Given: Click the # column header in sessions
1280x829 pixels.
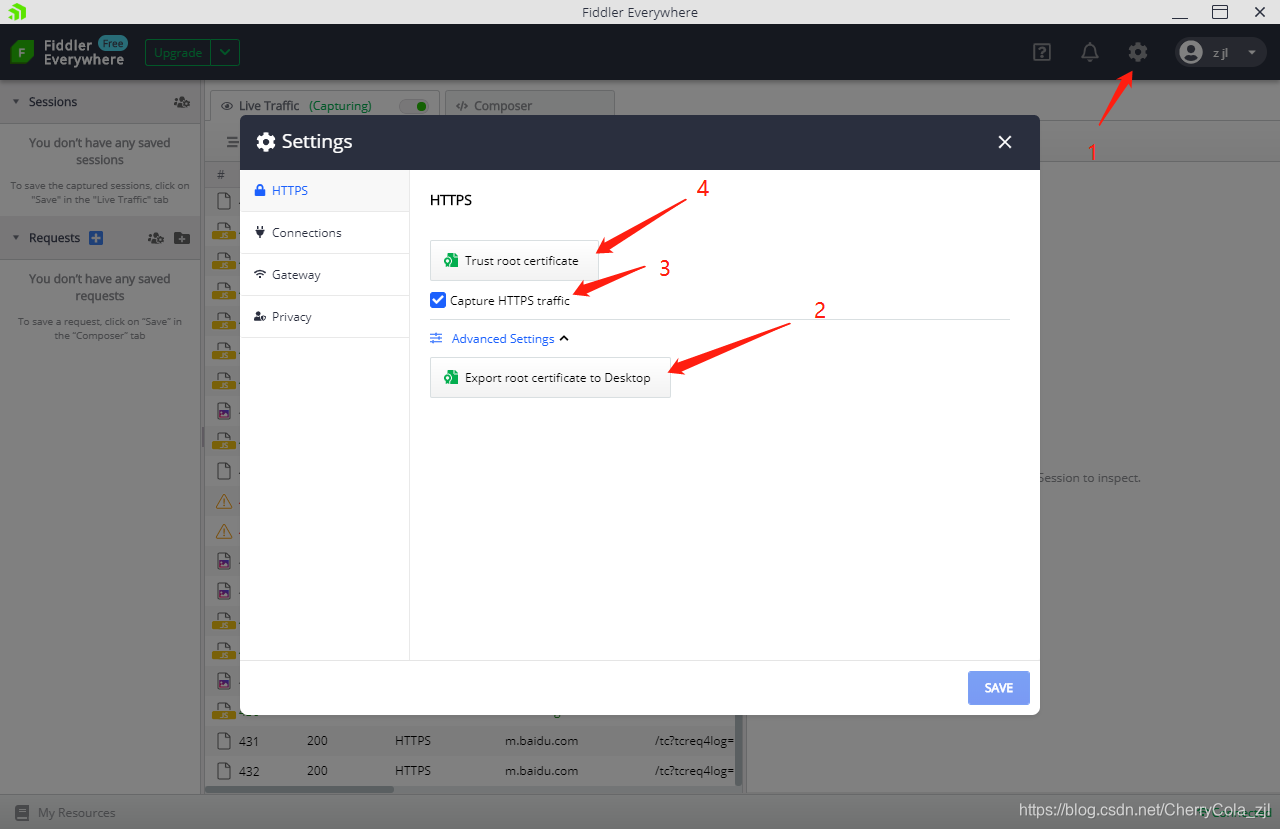Looking at the screenshot, I should 222,175.
